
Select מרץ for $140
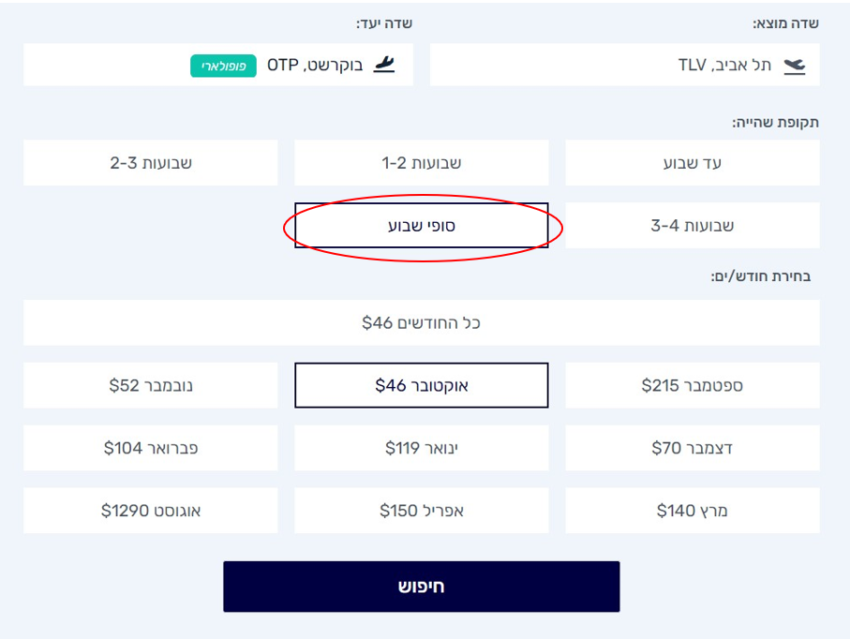coord(693,510)
